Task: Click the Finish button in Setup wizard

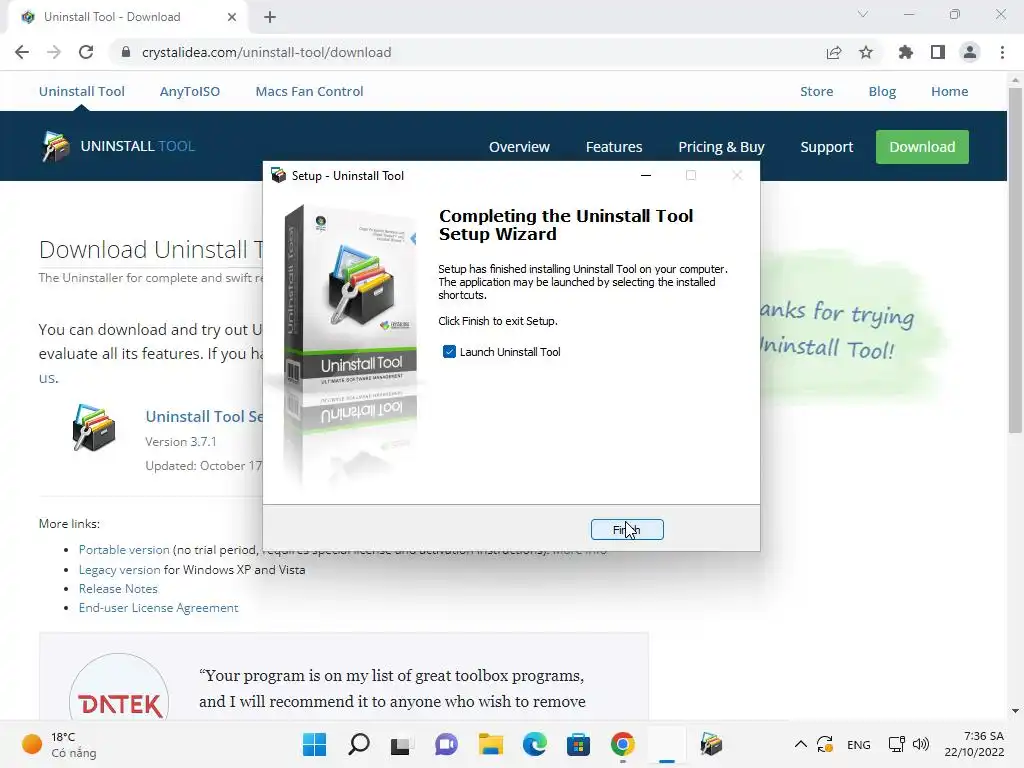Action: 627,530
